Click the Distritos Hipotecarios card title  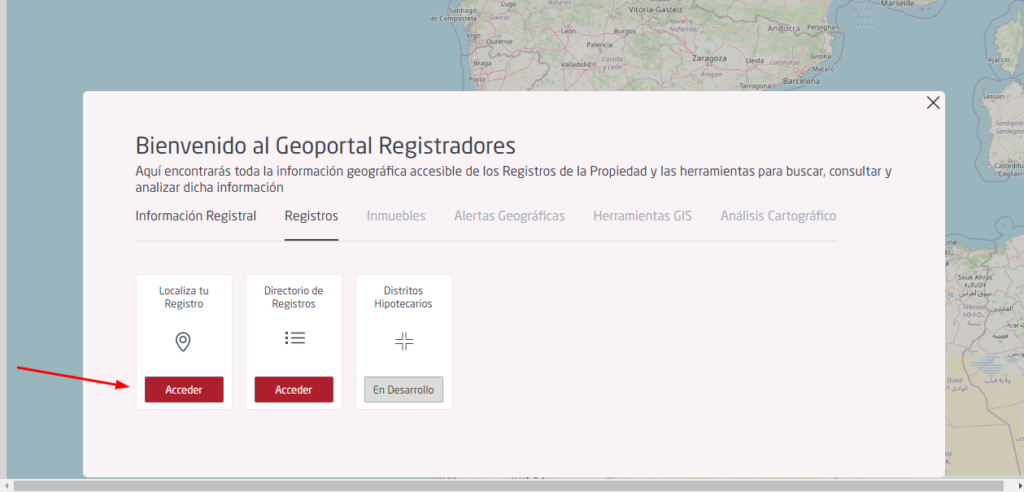coord(404,297)
